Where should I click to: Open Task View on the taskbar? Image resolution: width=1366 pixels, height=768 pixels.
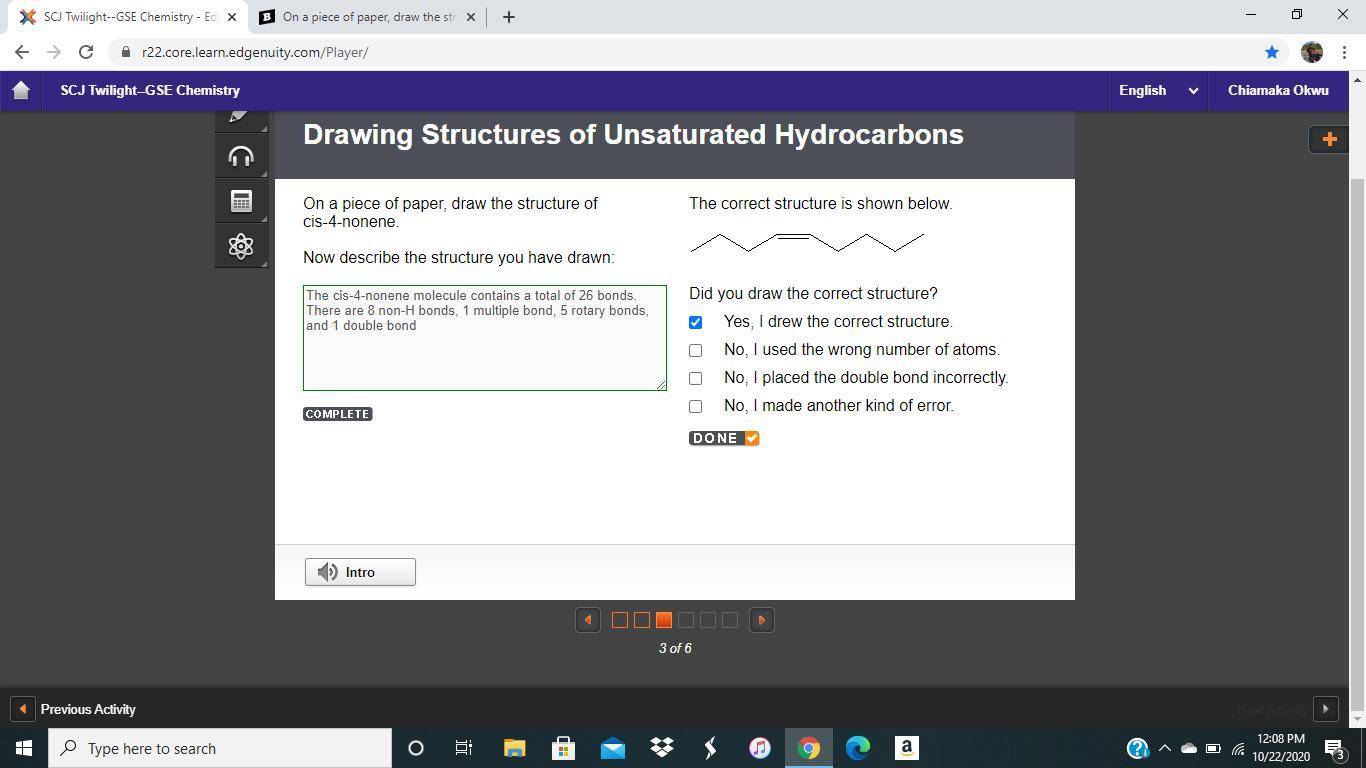point(464,748)
